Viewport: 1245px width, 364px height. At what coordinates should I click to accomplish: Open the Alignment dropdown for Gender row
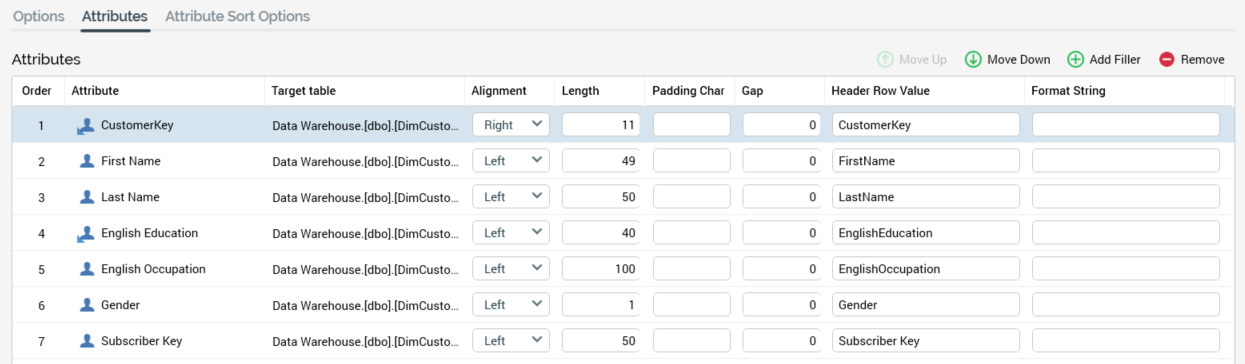coord(511,305)
